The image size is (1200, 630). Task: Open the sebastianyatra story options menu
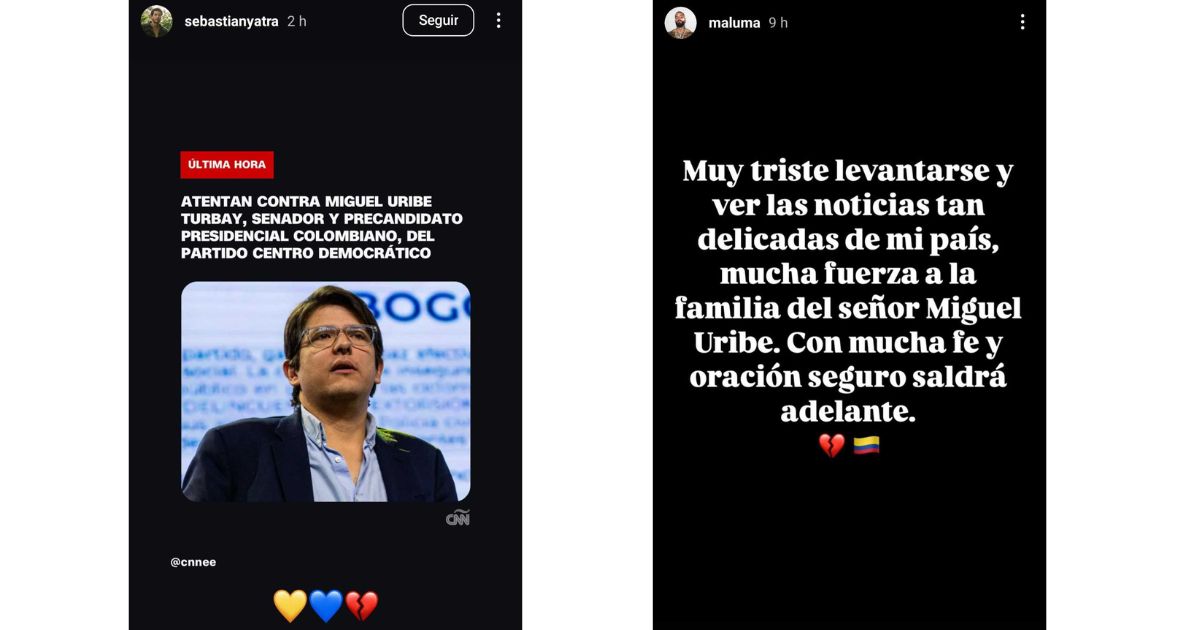pos(498,20)
